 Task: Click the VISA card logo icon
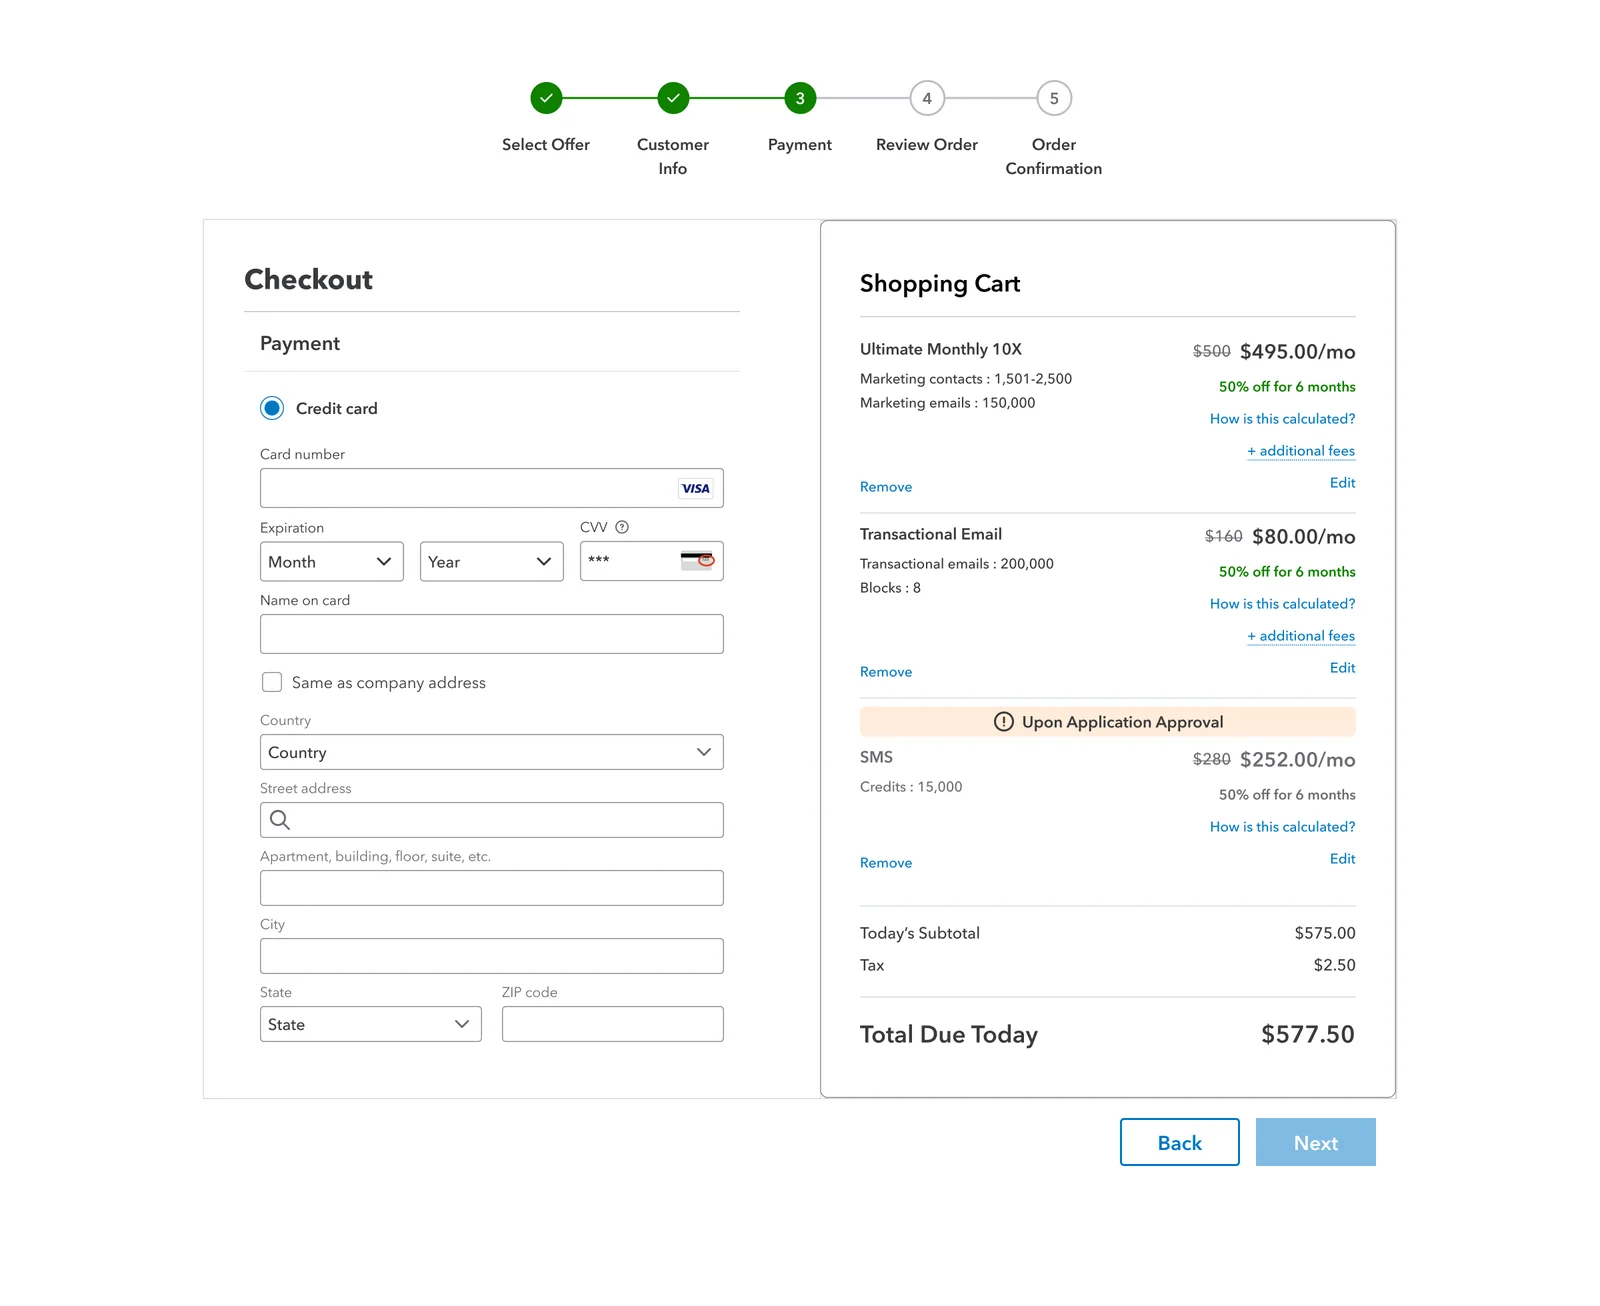click(x=695, y=488)
